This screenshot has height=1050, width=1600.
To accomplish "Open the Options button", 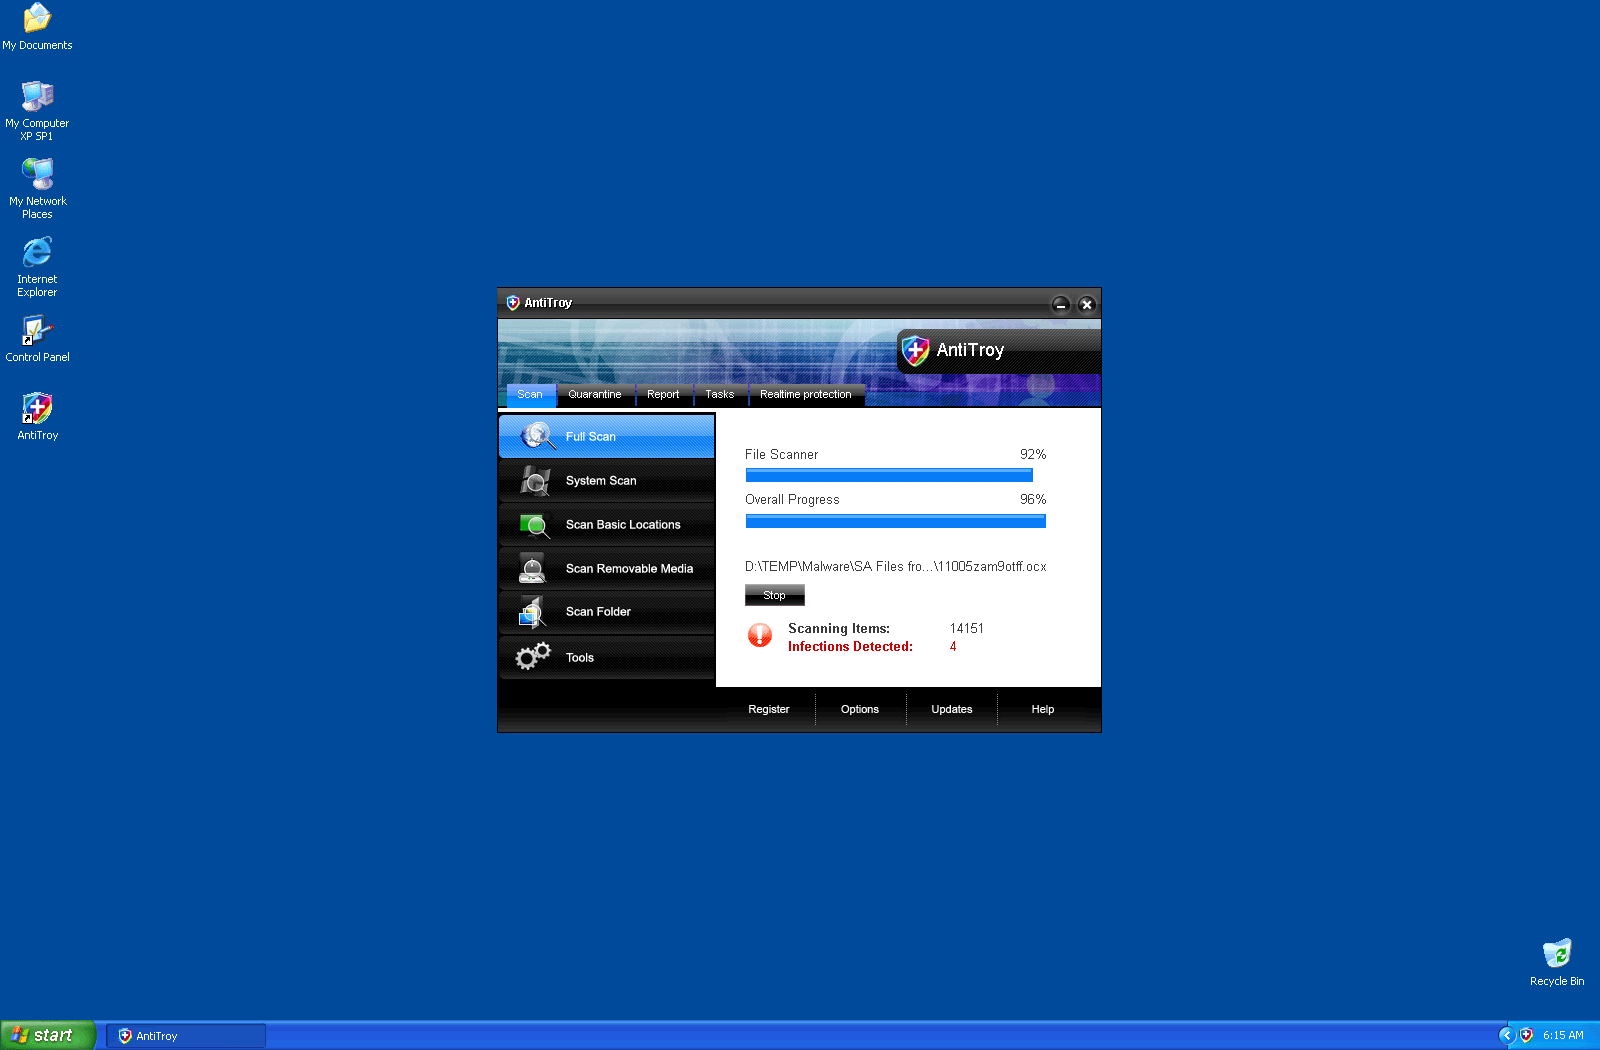I will coord(859,709).
